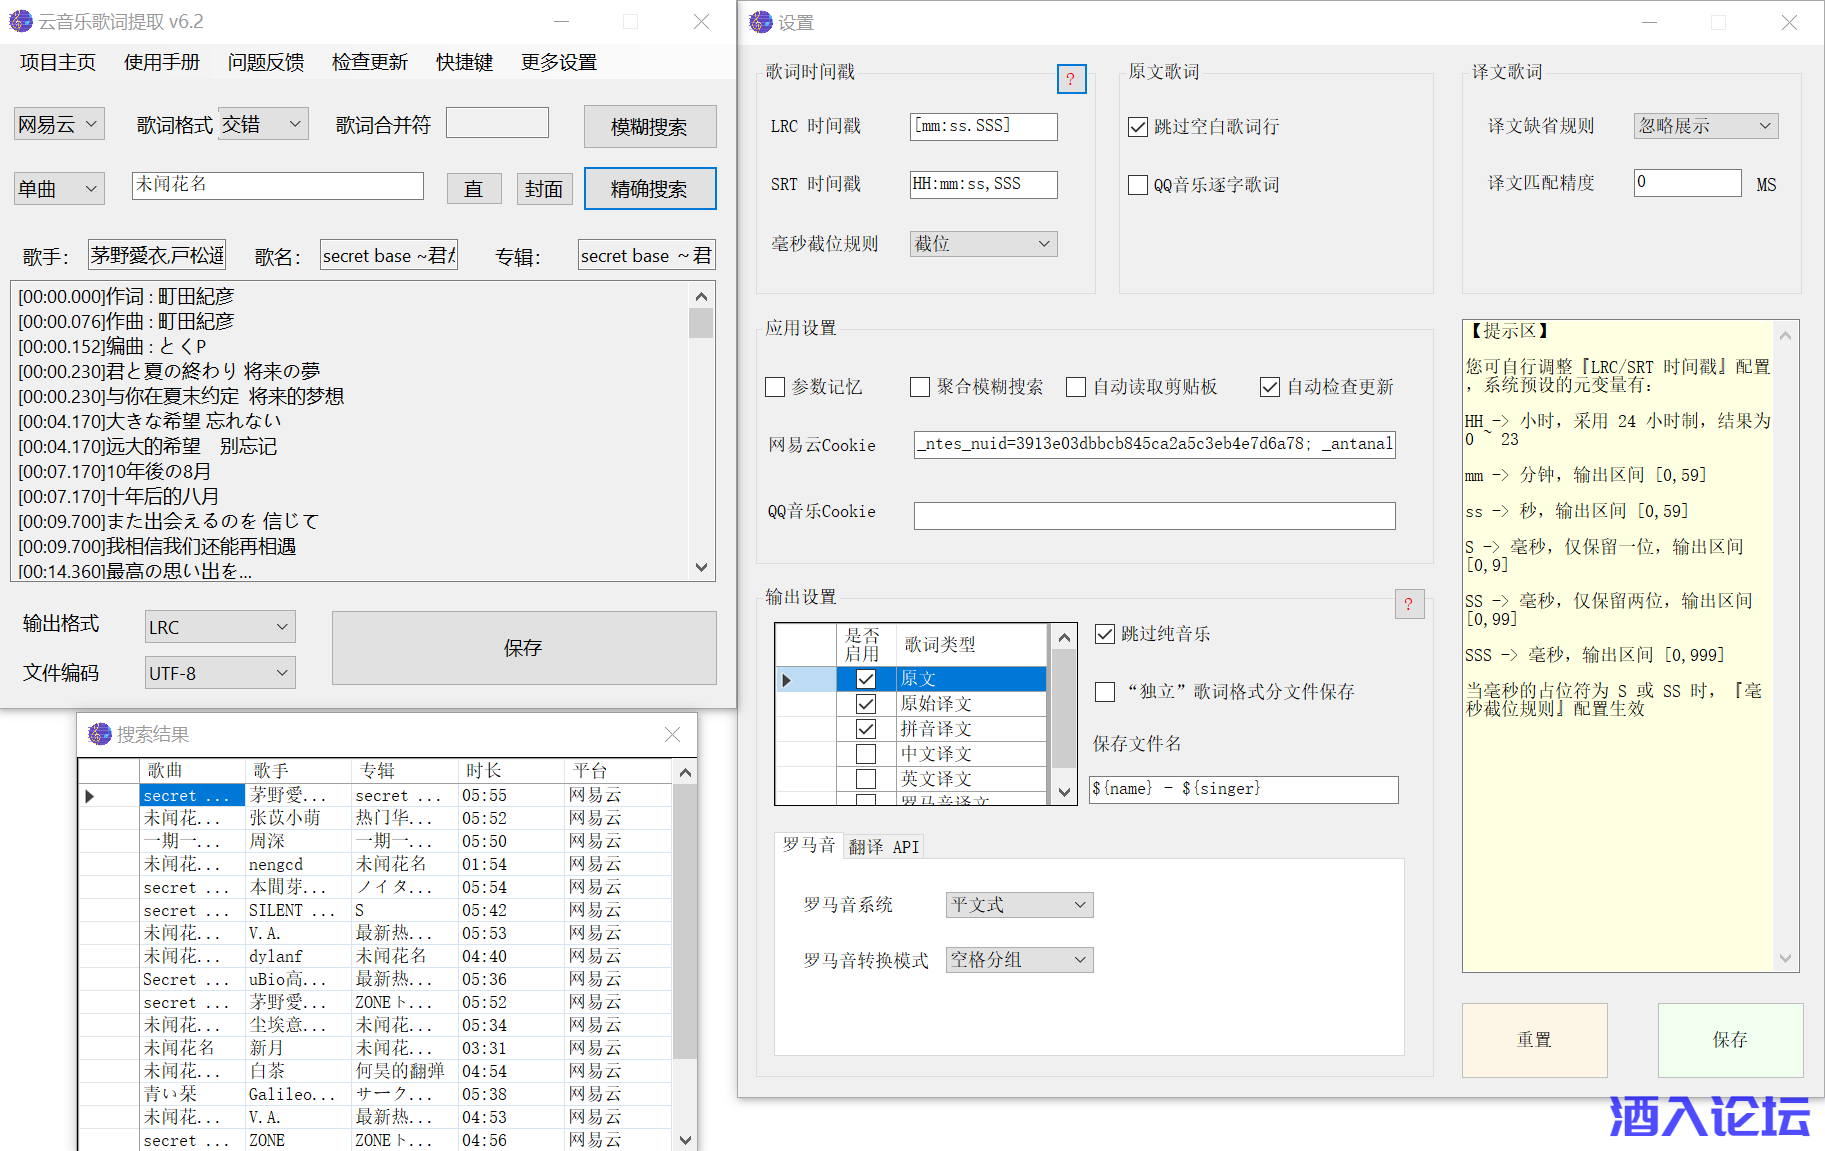Enable QQ音乐逐字歌词 checkbox
Screen dimensions: 1825x1151
(x=1138, y=185)
